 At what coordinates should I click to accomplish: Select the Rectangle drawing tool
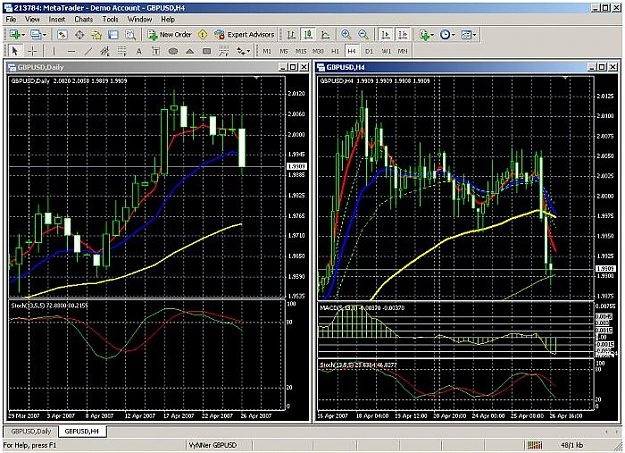207,51
